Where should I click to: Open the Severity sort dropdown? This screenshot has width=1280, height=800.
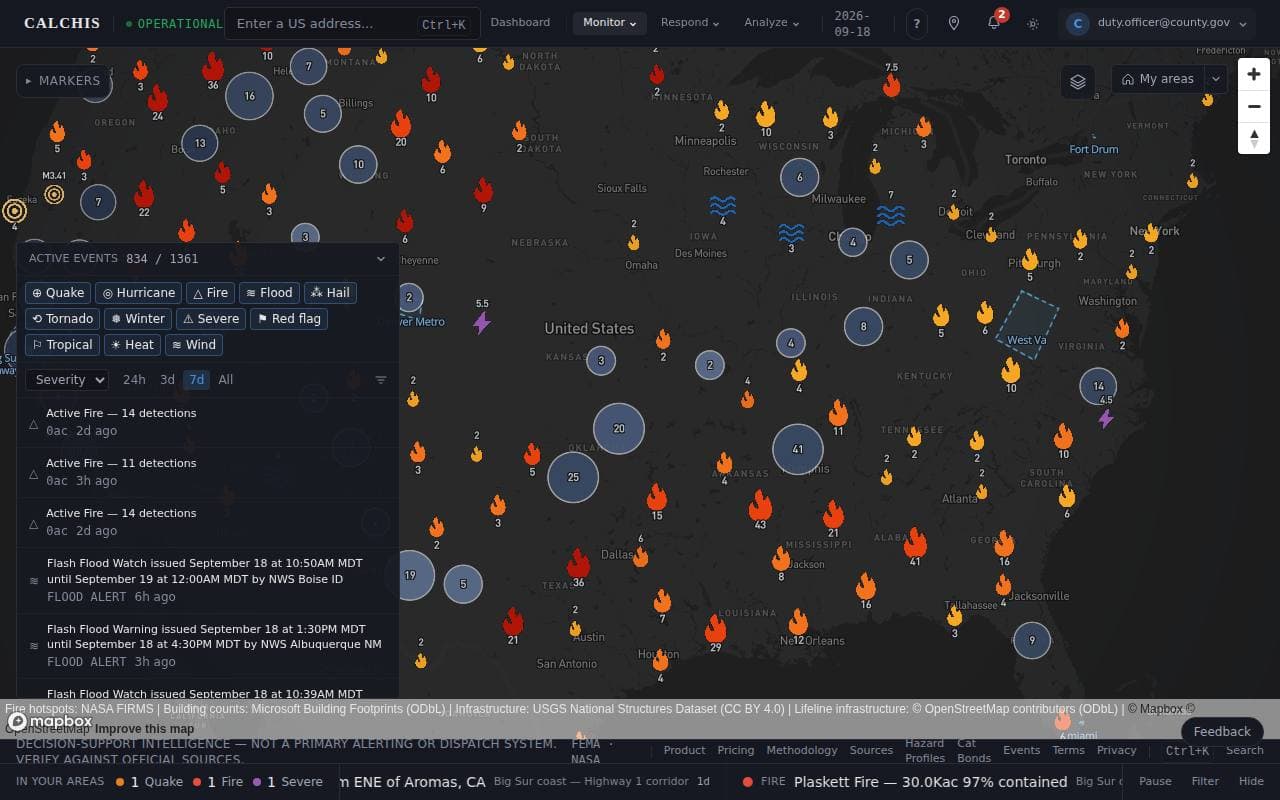coord(67,380)
